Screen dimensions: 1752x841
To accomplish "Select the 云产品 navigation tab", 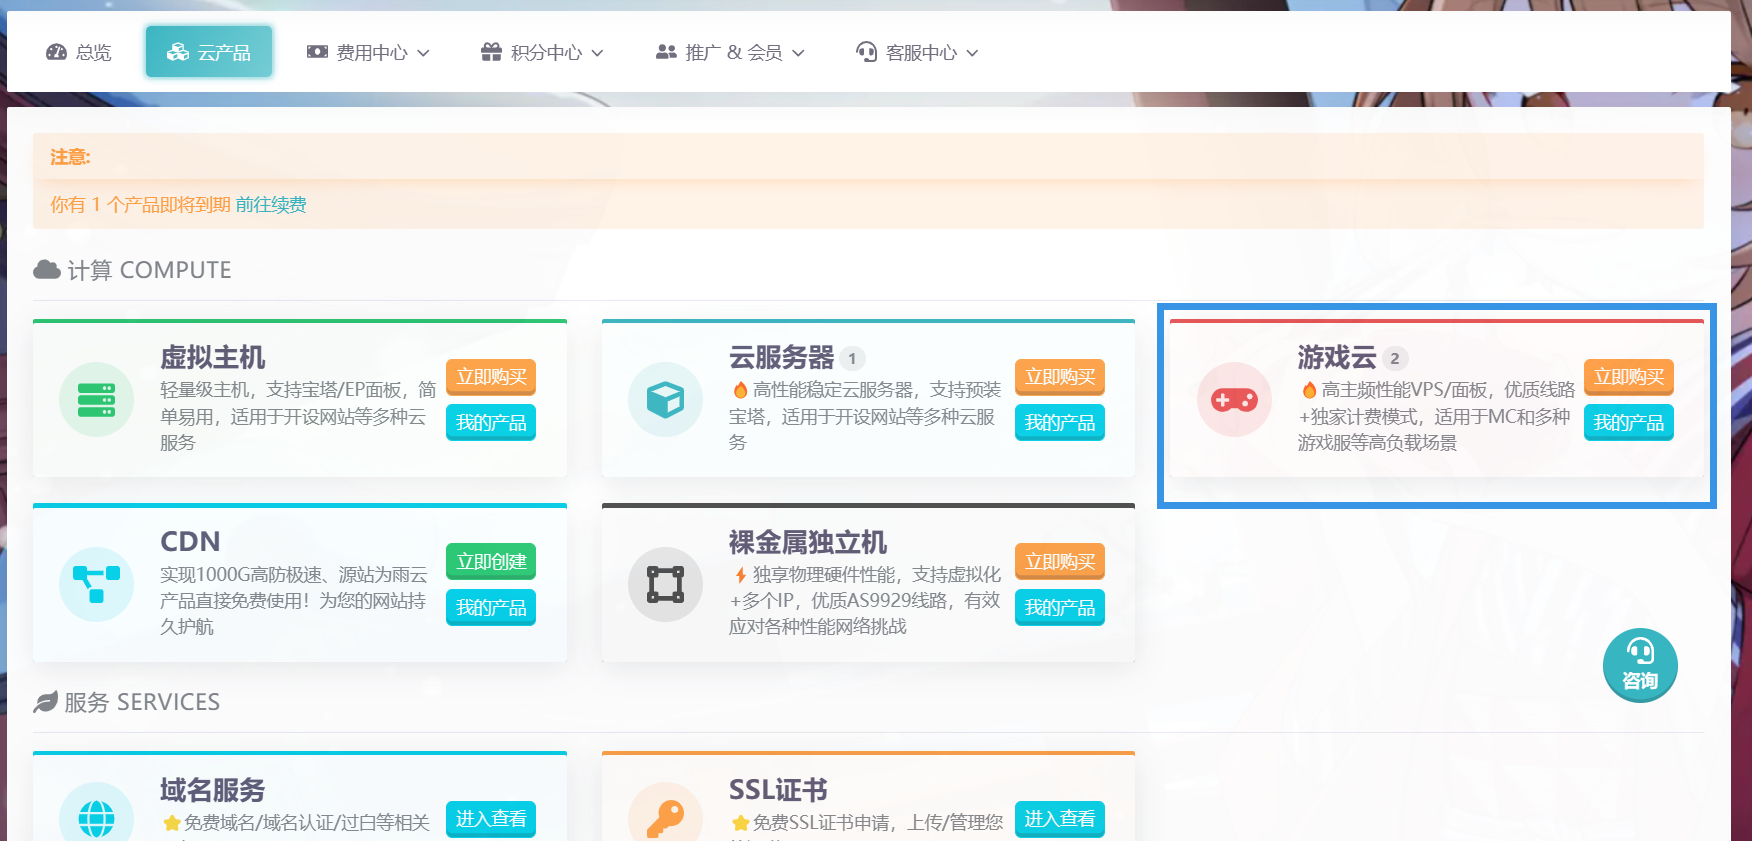I will 209,52.
